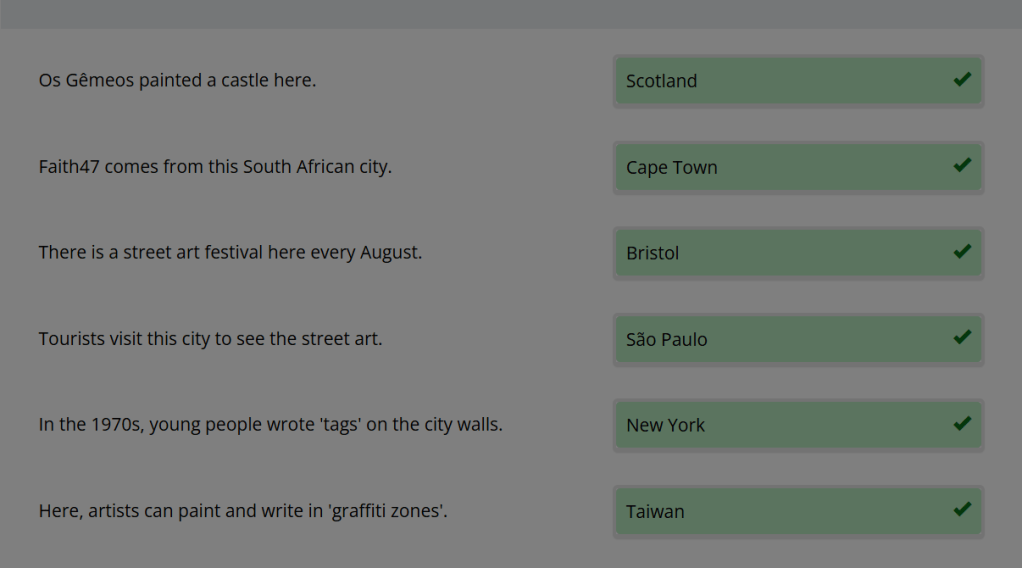Select the Scotland answer box
The height and width of the screenshot is (568, 1022).
(780, 81)
